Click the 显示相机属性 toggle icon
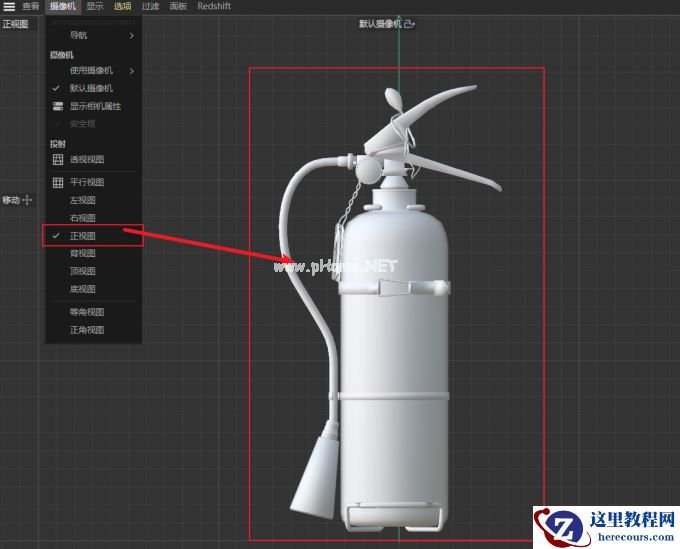This screenshot has width=680, height=549. [57, 106]
